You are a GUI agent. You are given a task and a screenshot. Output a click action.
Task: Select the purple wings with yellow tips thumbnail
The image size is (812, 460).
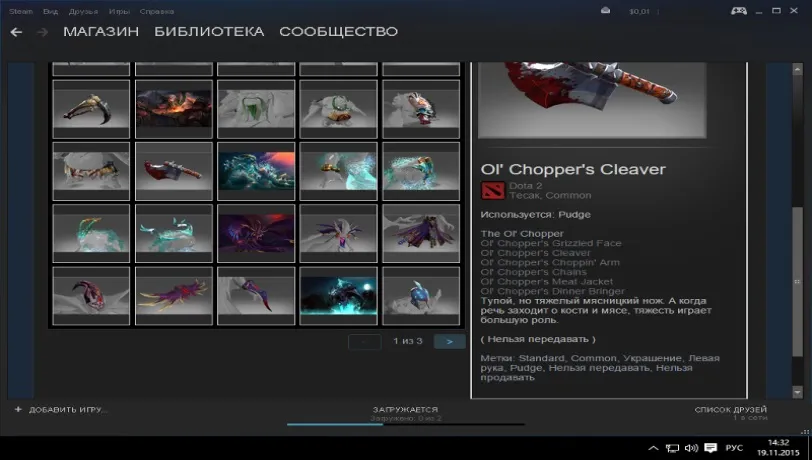coord(174,296)
